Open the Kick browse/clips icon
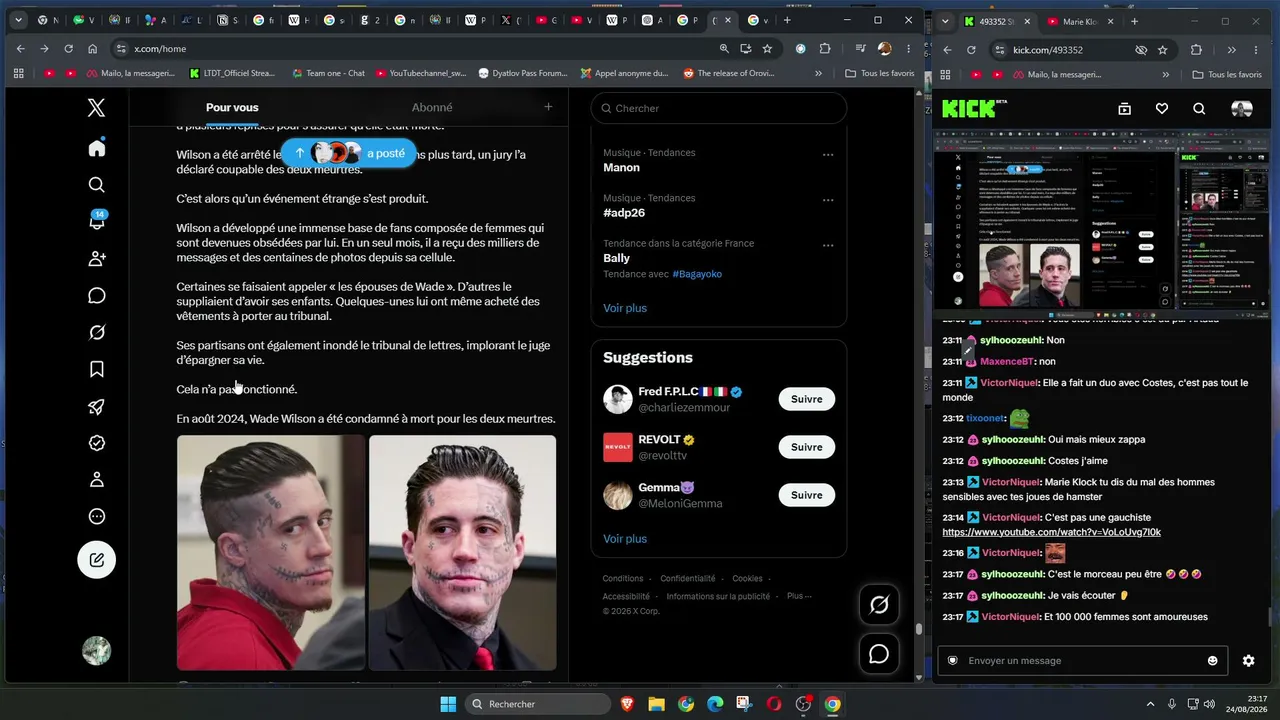 coord(1124,109)
